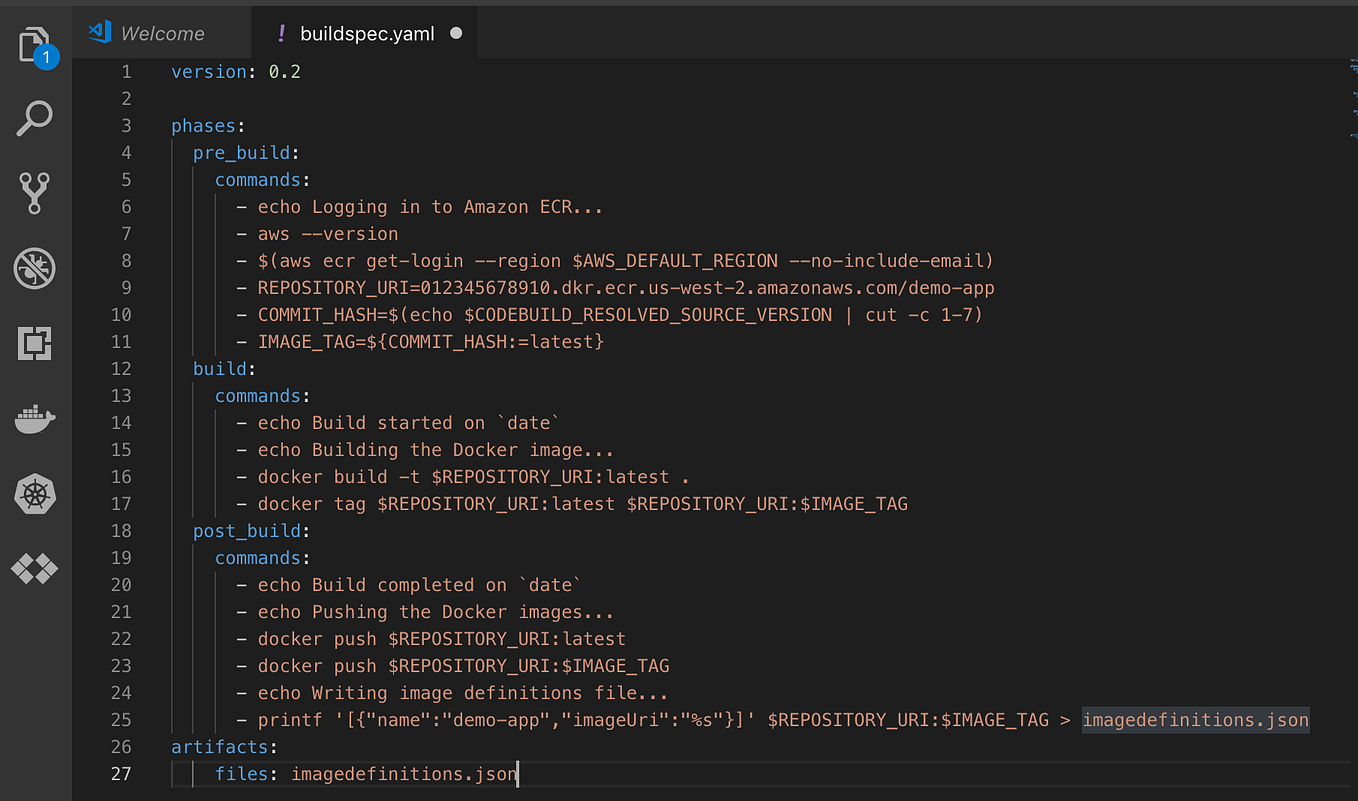Screen dimensions: 1358x801
Task: Open the Kubernetes extension view
Action: point(35,494)
